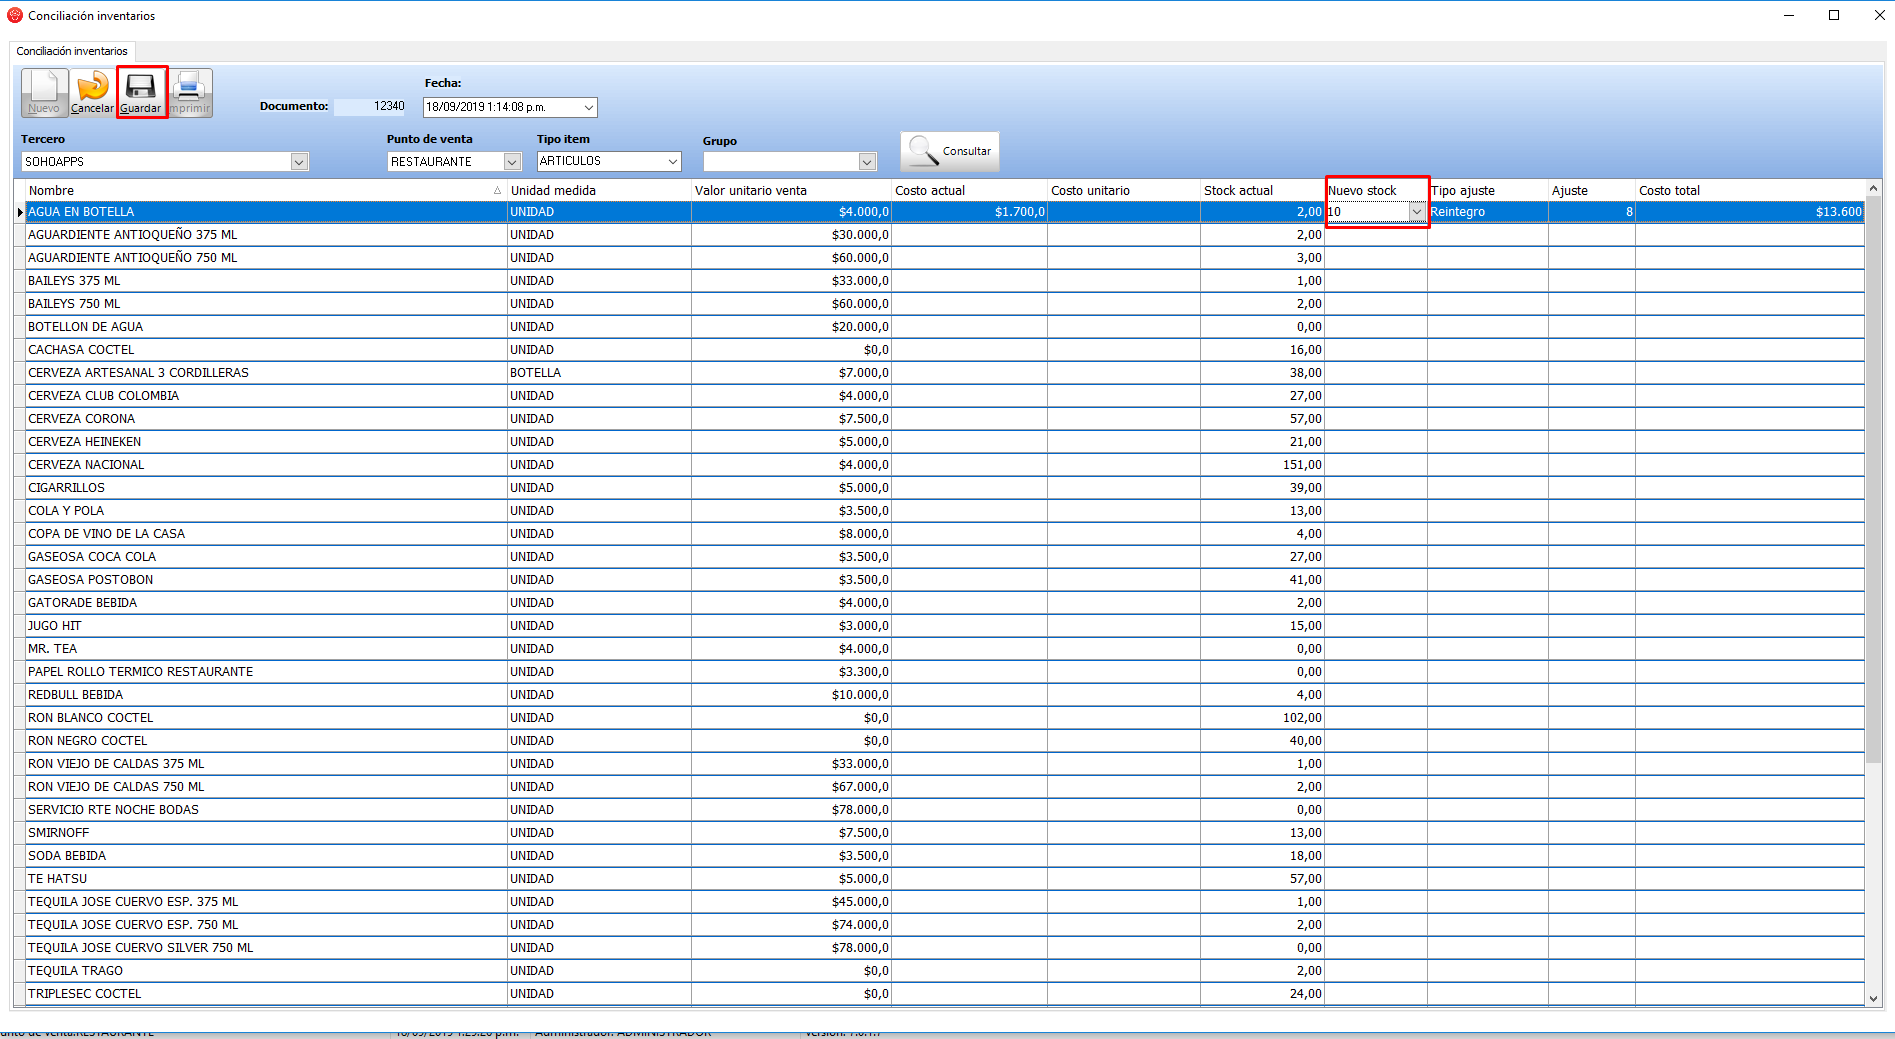1895x1039 pixels.
Task: Select the CERVEZA CORONA row
Action: coord(82,419)
